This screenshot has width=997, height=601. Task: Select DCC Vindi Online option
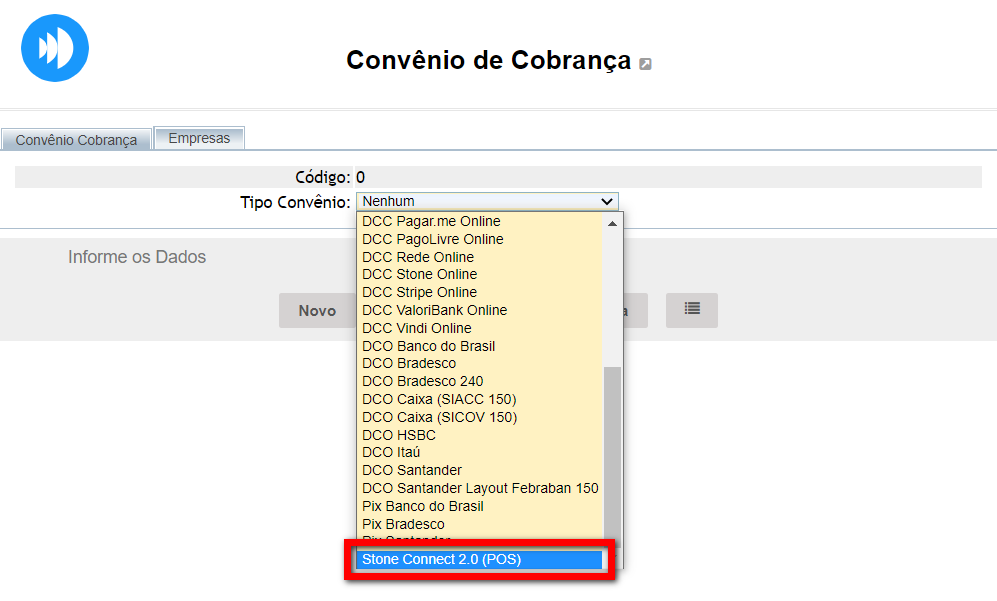click(416, 328)
